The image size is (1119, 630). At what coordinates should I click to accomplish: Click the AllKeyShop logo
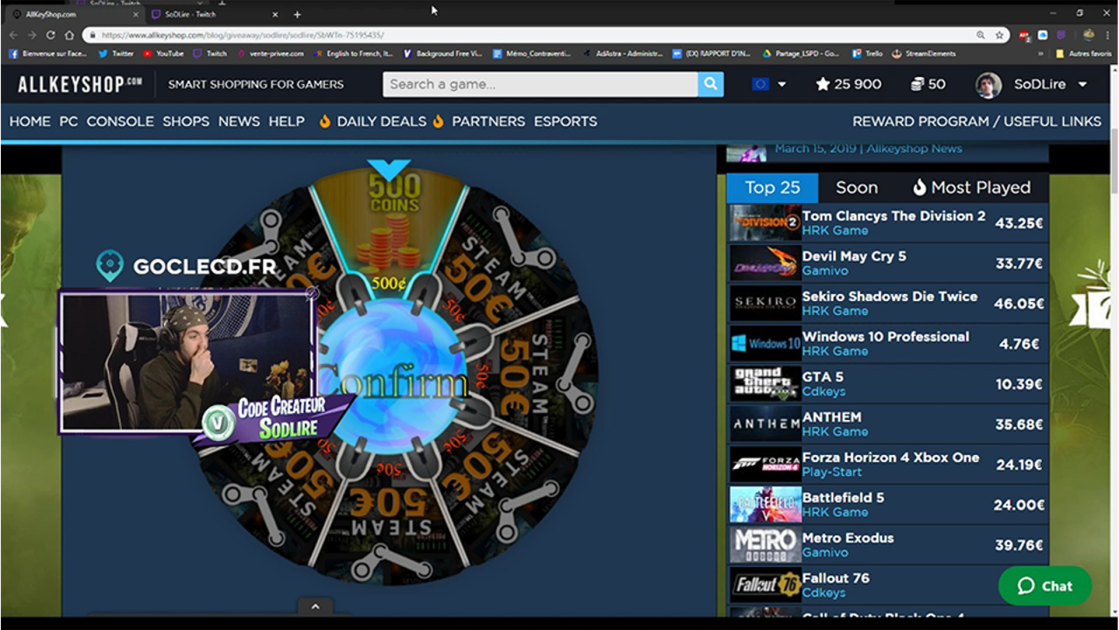(x=80, y=84)
